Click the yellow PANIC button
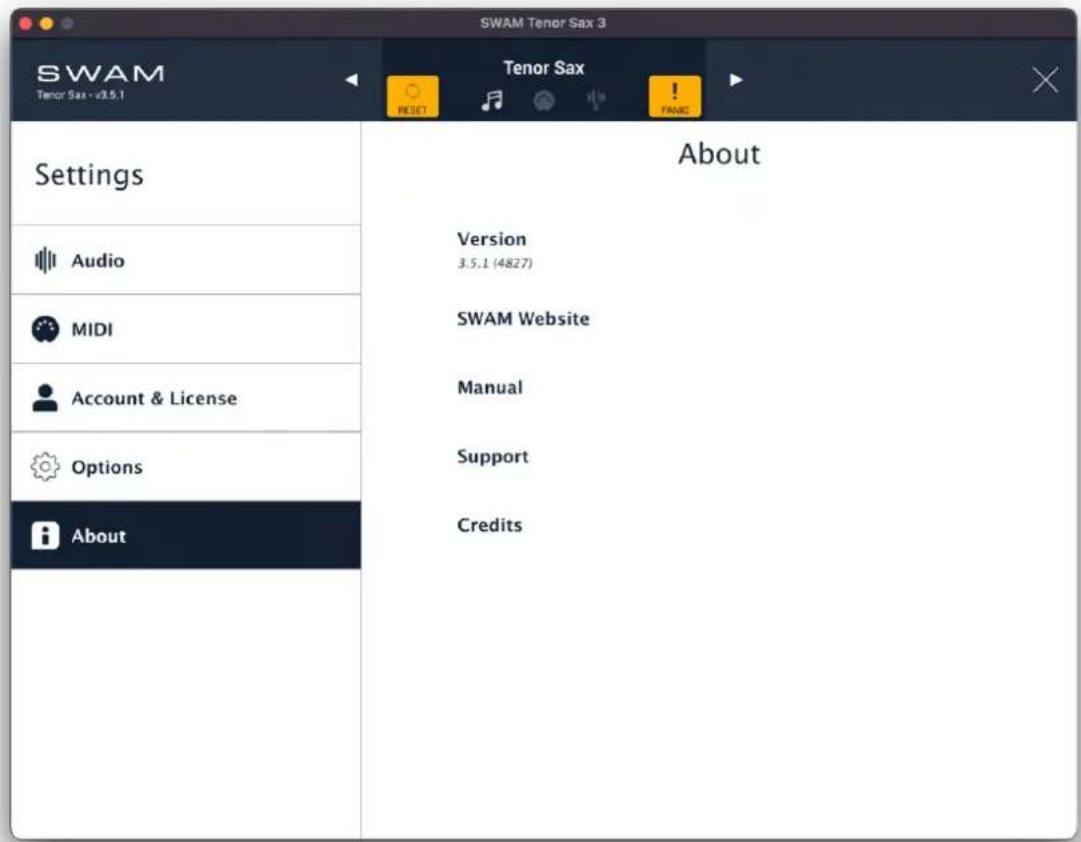This screenshot has height=842, width=1081. point(674,97)
